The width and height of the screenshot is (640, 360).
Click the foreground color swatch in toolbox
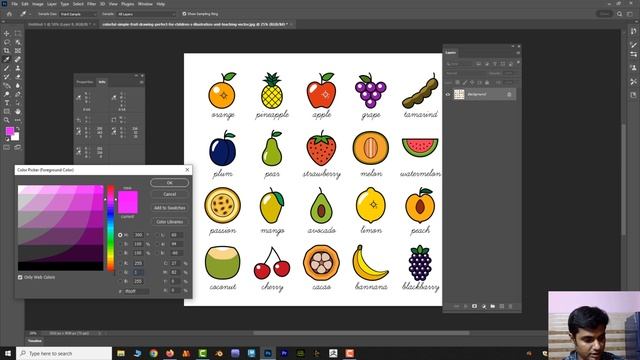coord(10,131)
